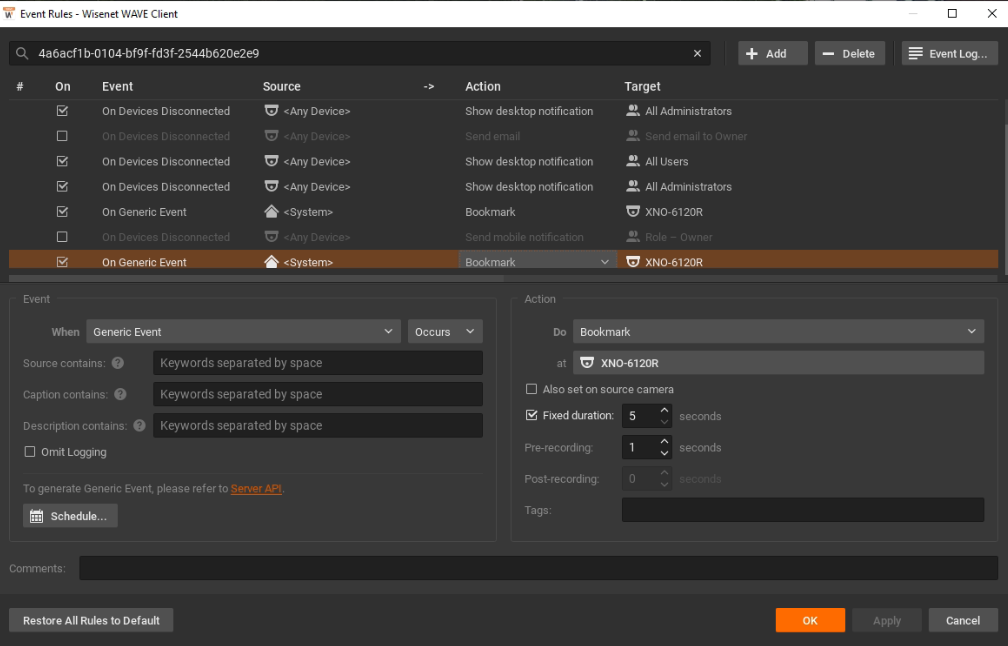Click the magnifier icon in the search bar
This screenshot has height=646, width=1008.
[x=22, y=53]
